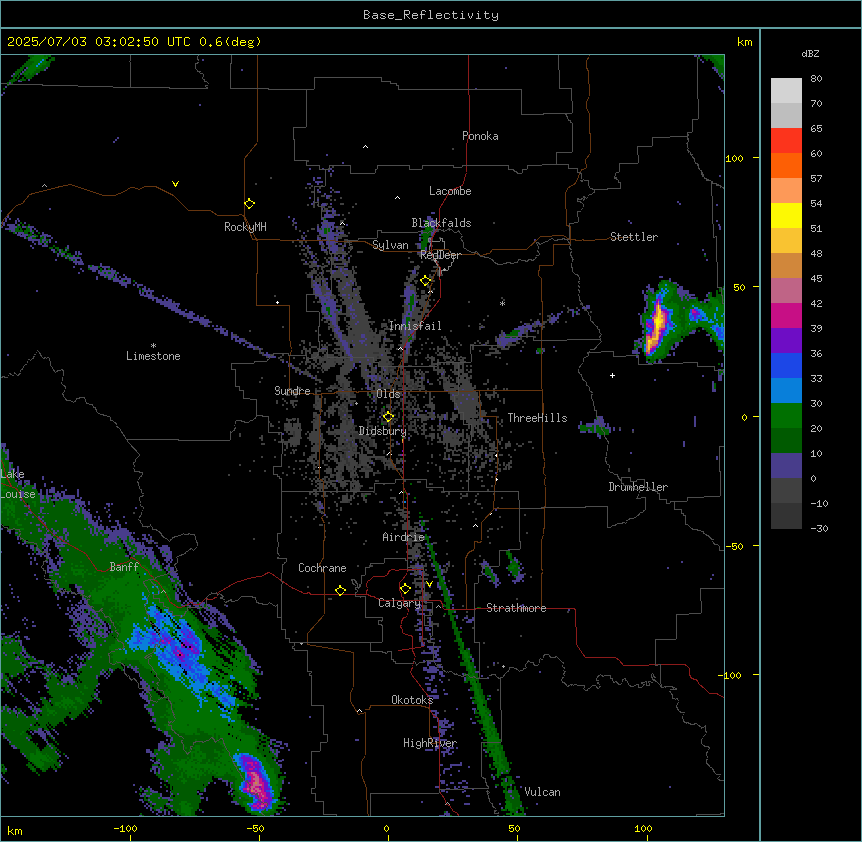This screenshot has width=862, height=842.
Task: Click the ThreeHills label
Action: [537, 418]
